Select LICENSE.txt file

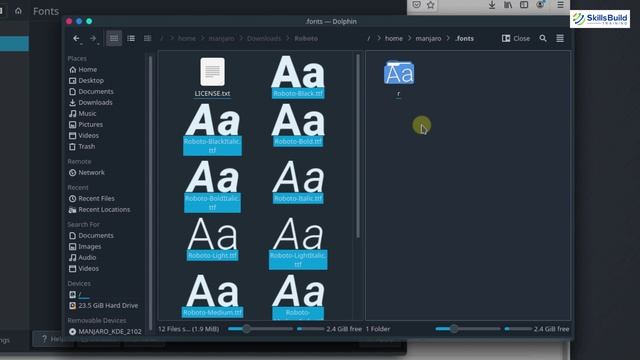(x=212, y=78)
